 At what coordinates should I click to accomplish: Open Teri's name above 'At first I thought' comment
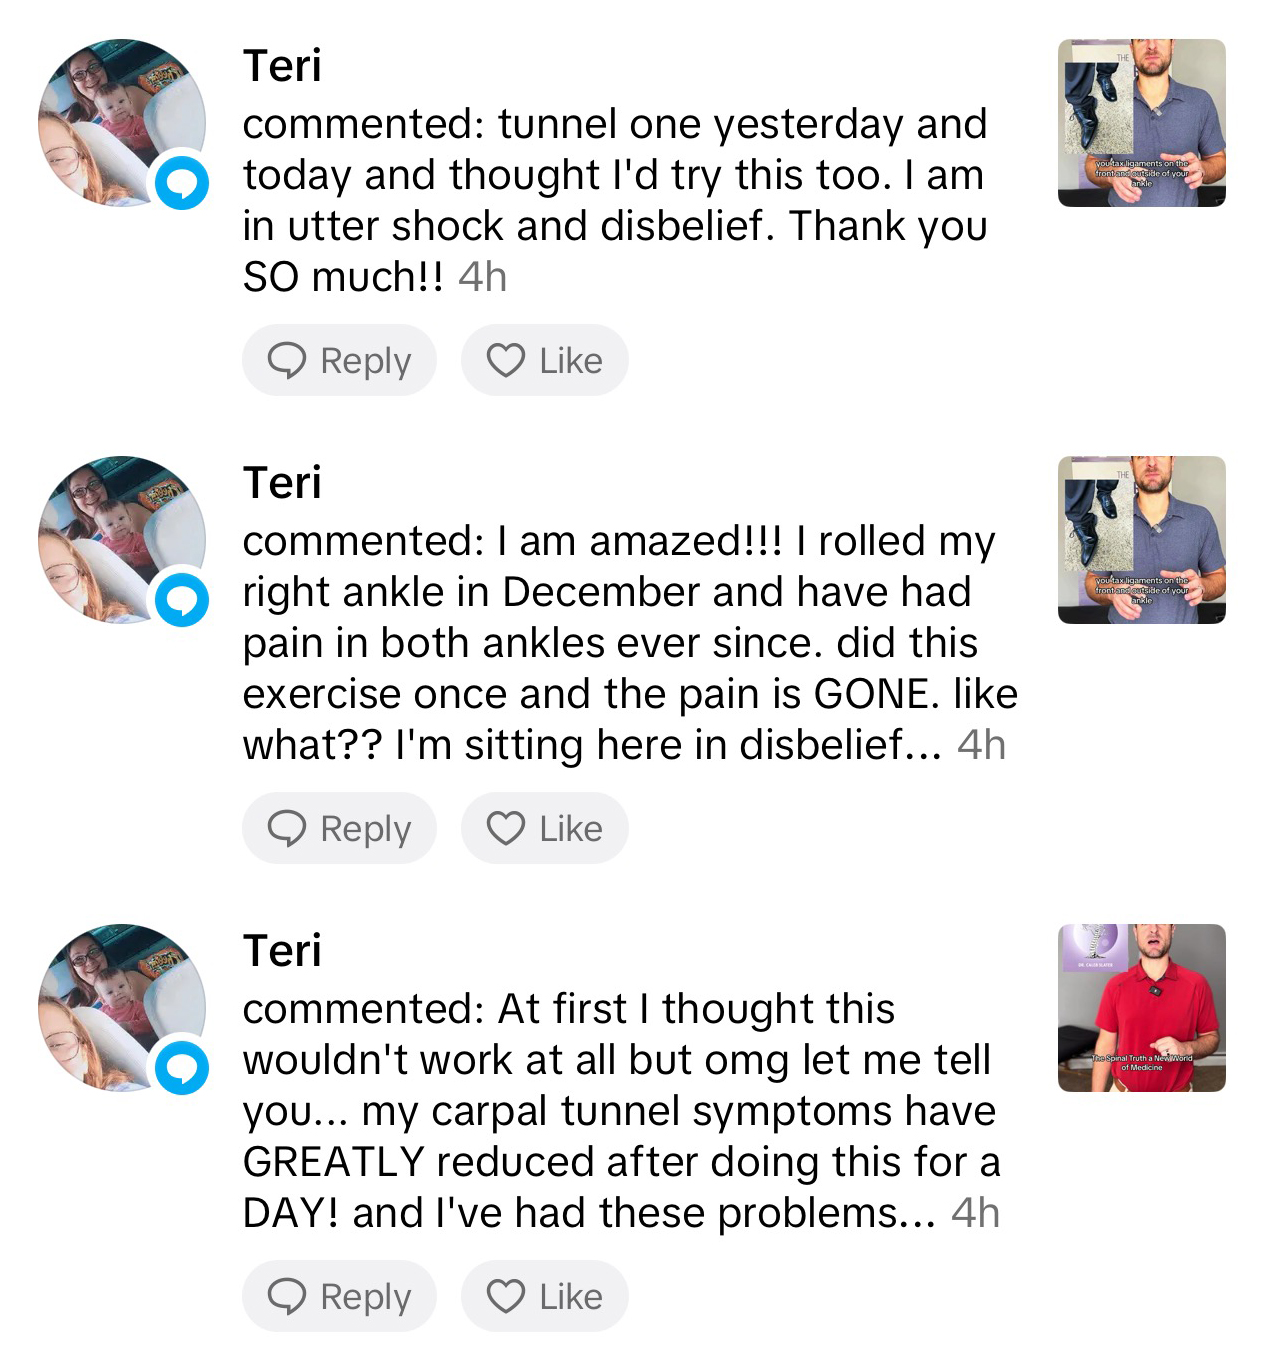click(x=282, y=951)
